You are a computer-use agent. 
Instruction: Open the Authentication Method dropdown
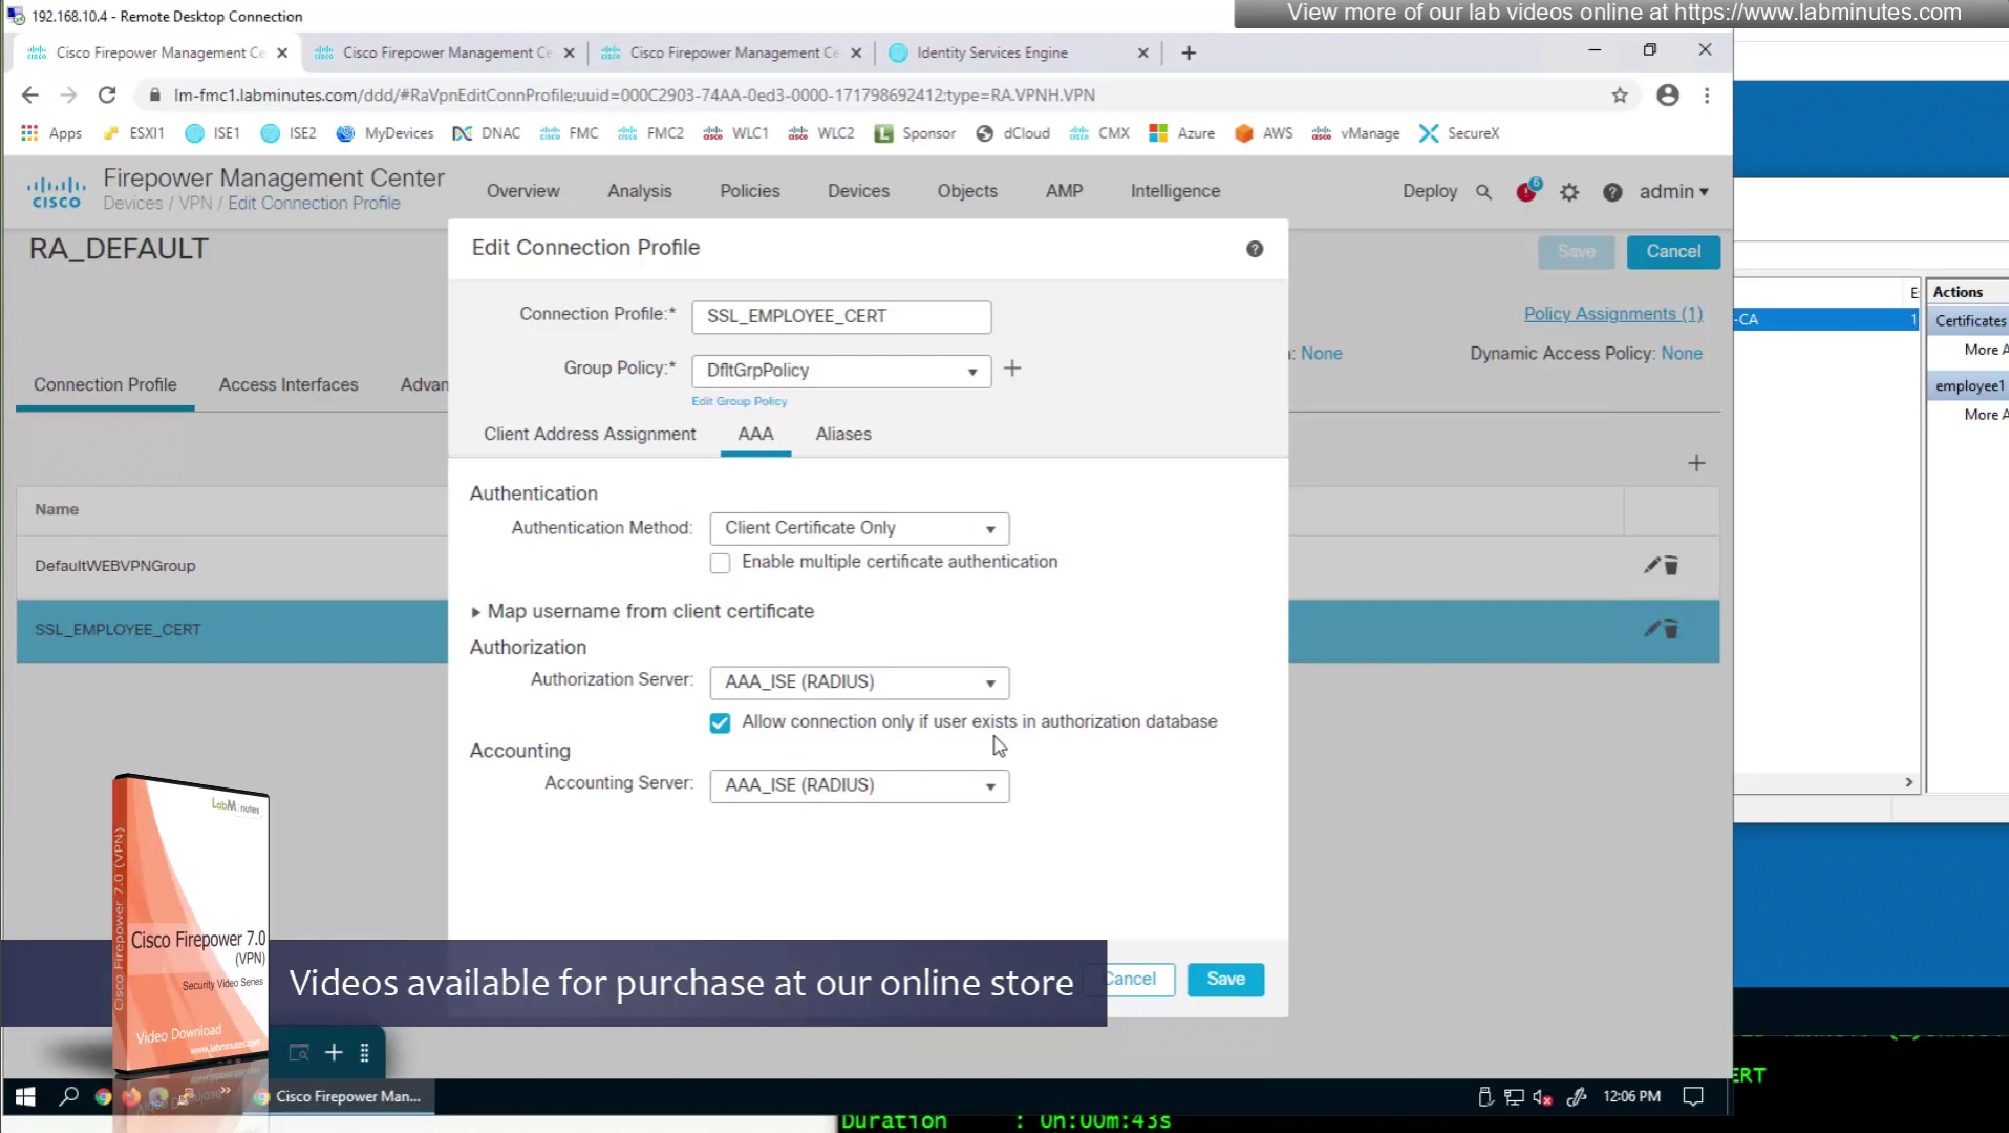[x=858, y=528]
